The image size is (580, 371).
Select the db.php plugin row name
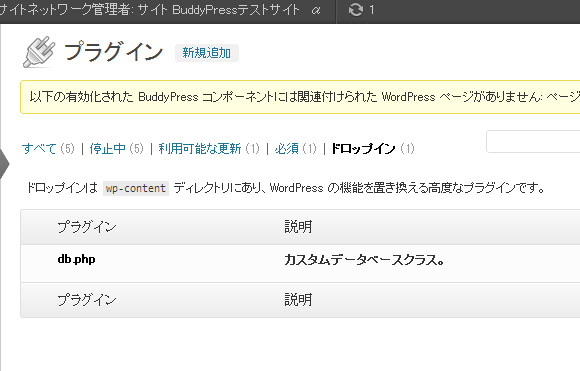77,259
